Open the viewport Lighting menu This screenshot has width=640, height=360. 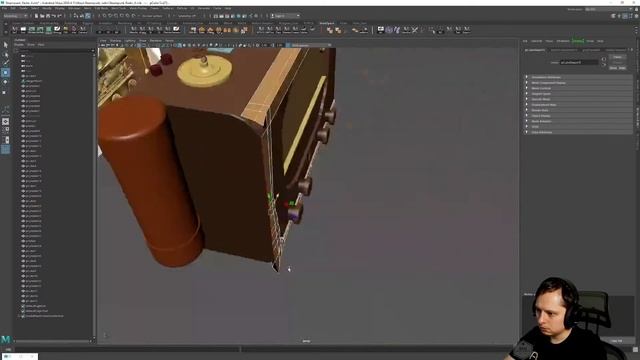130,40
